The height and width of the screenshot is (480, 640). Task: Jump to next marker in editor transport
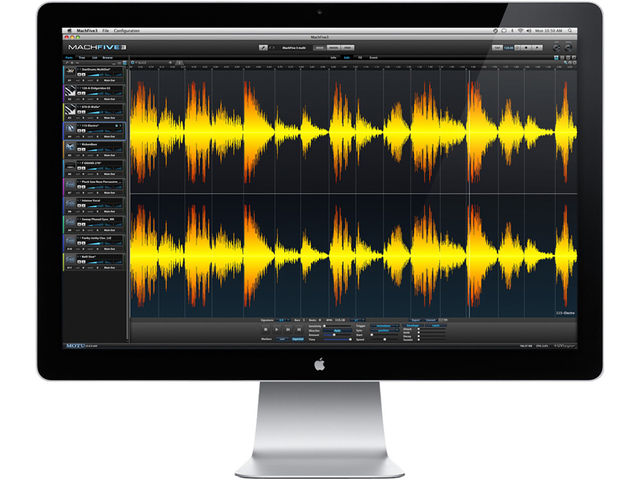(x=299, y=329)
